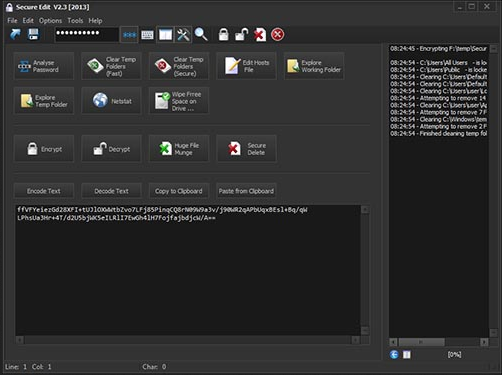Viewport: 502px width, 375px height.
Task: Click the text editor vertical scrollbar up arrow
Action: 365,210
